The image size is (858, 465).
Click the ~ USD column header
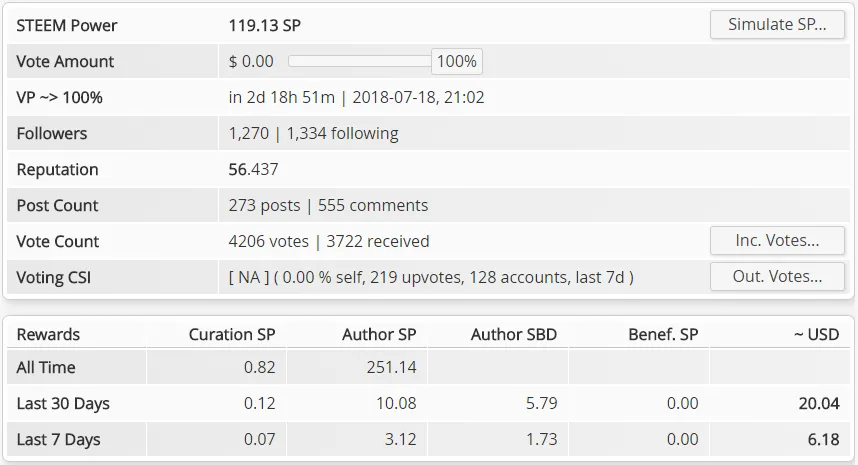click(816, 335)
